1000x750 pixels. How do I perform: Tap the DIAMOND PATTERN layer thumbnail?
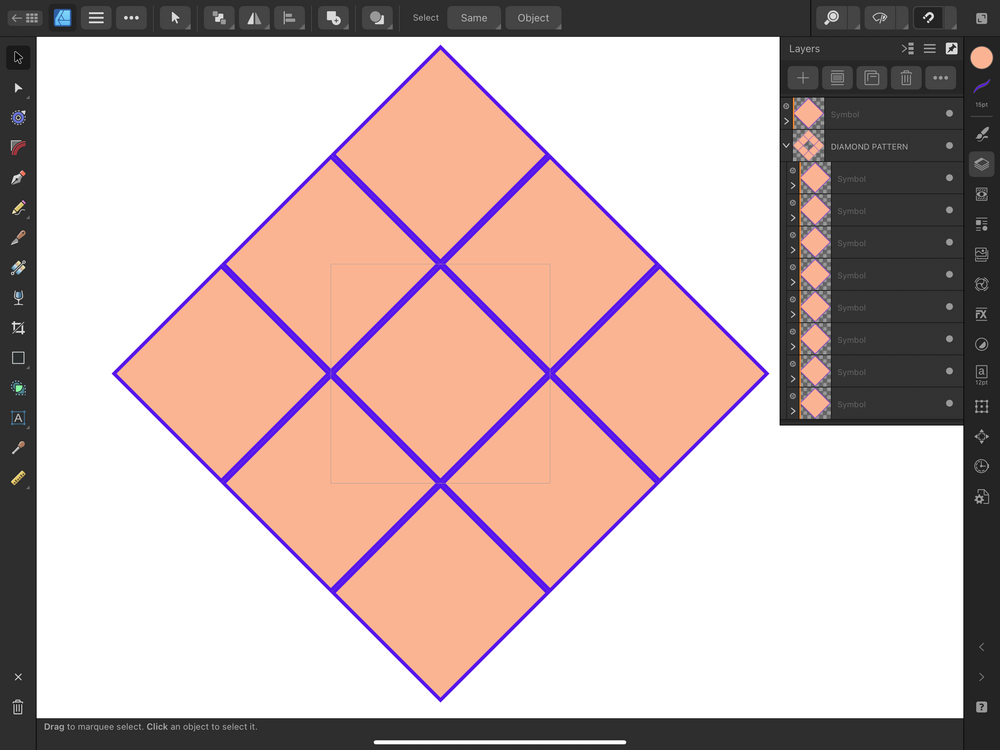[810, 145]
